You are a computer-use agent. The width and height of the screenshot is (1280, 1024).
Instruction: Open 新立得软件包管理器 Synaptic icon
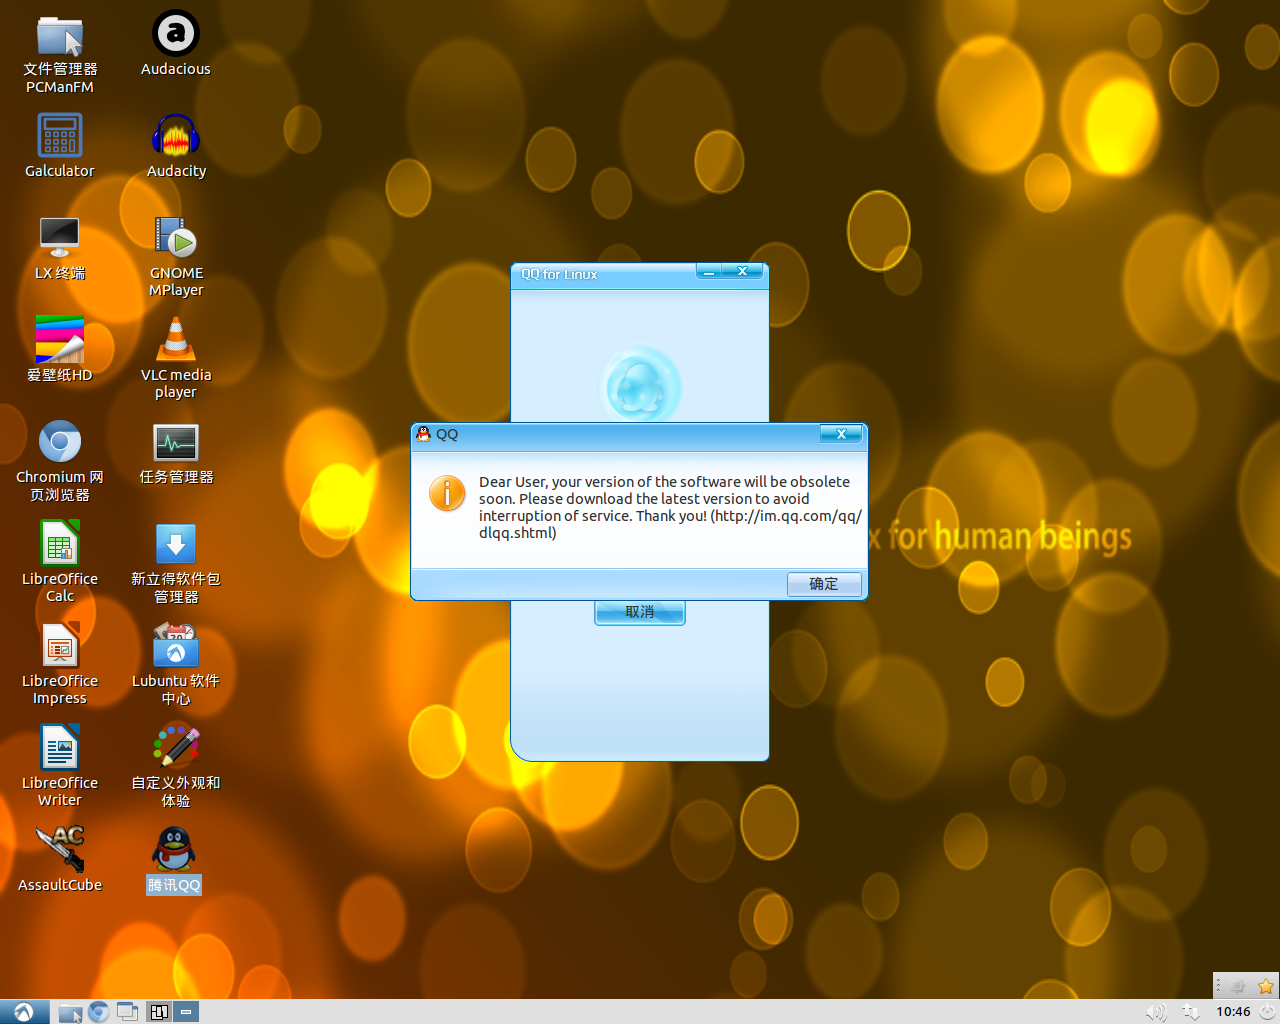[176, 544]
